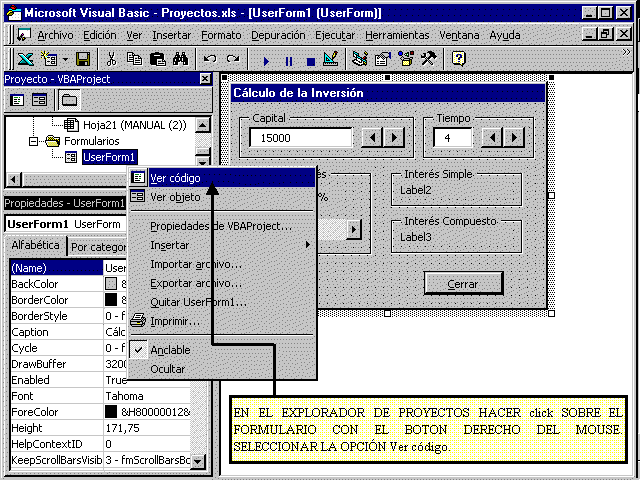Image resolution: width=640 pixels, height=480 pixels.
Task: Choose Ver código from context menu
Action: tap(222, 178)
